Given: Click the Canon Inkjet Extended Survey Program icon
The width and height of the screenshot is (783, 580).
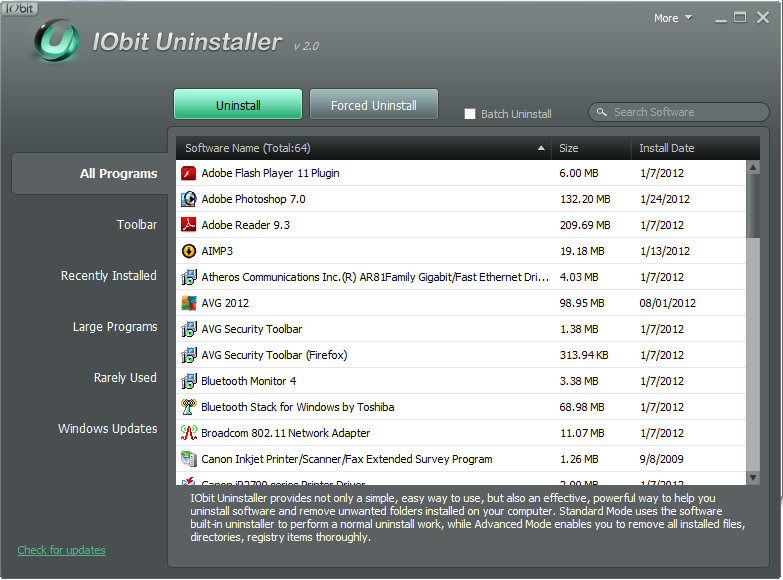Looking at the screenshot, I should point(188,459).
